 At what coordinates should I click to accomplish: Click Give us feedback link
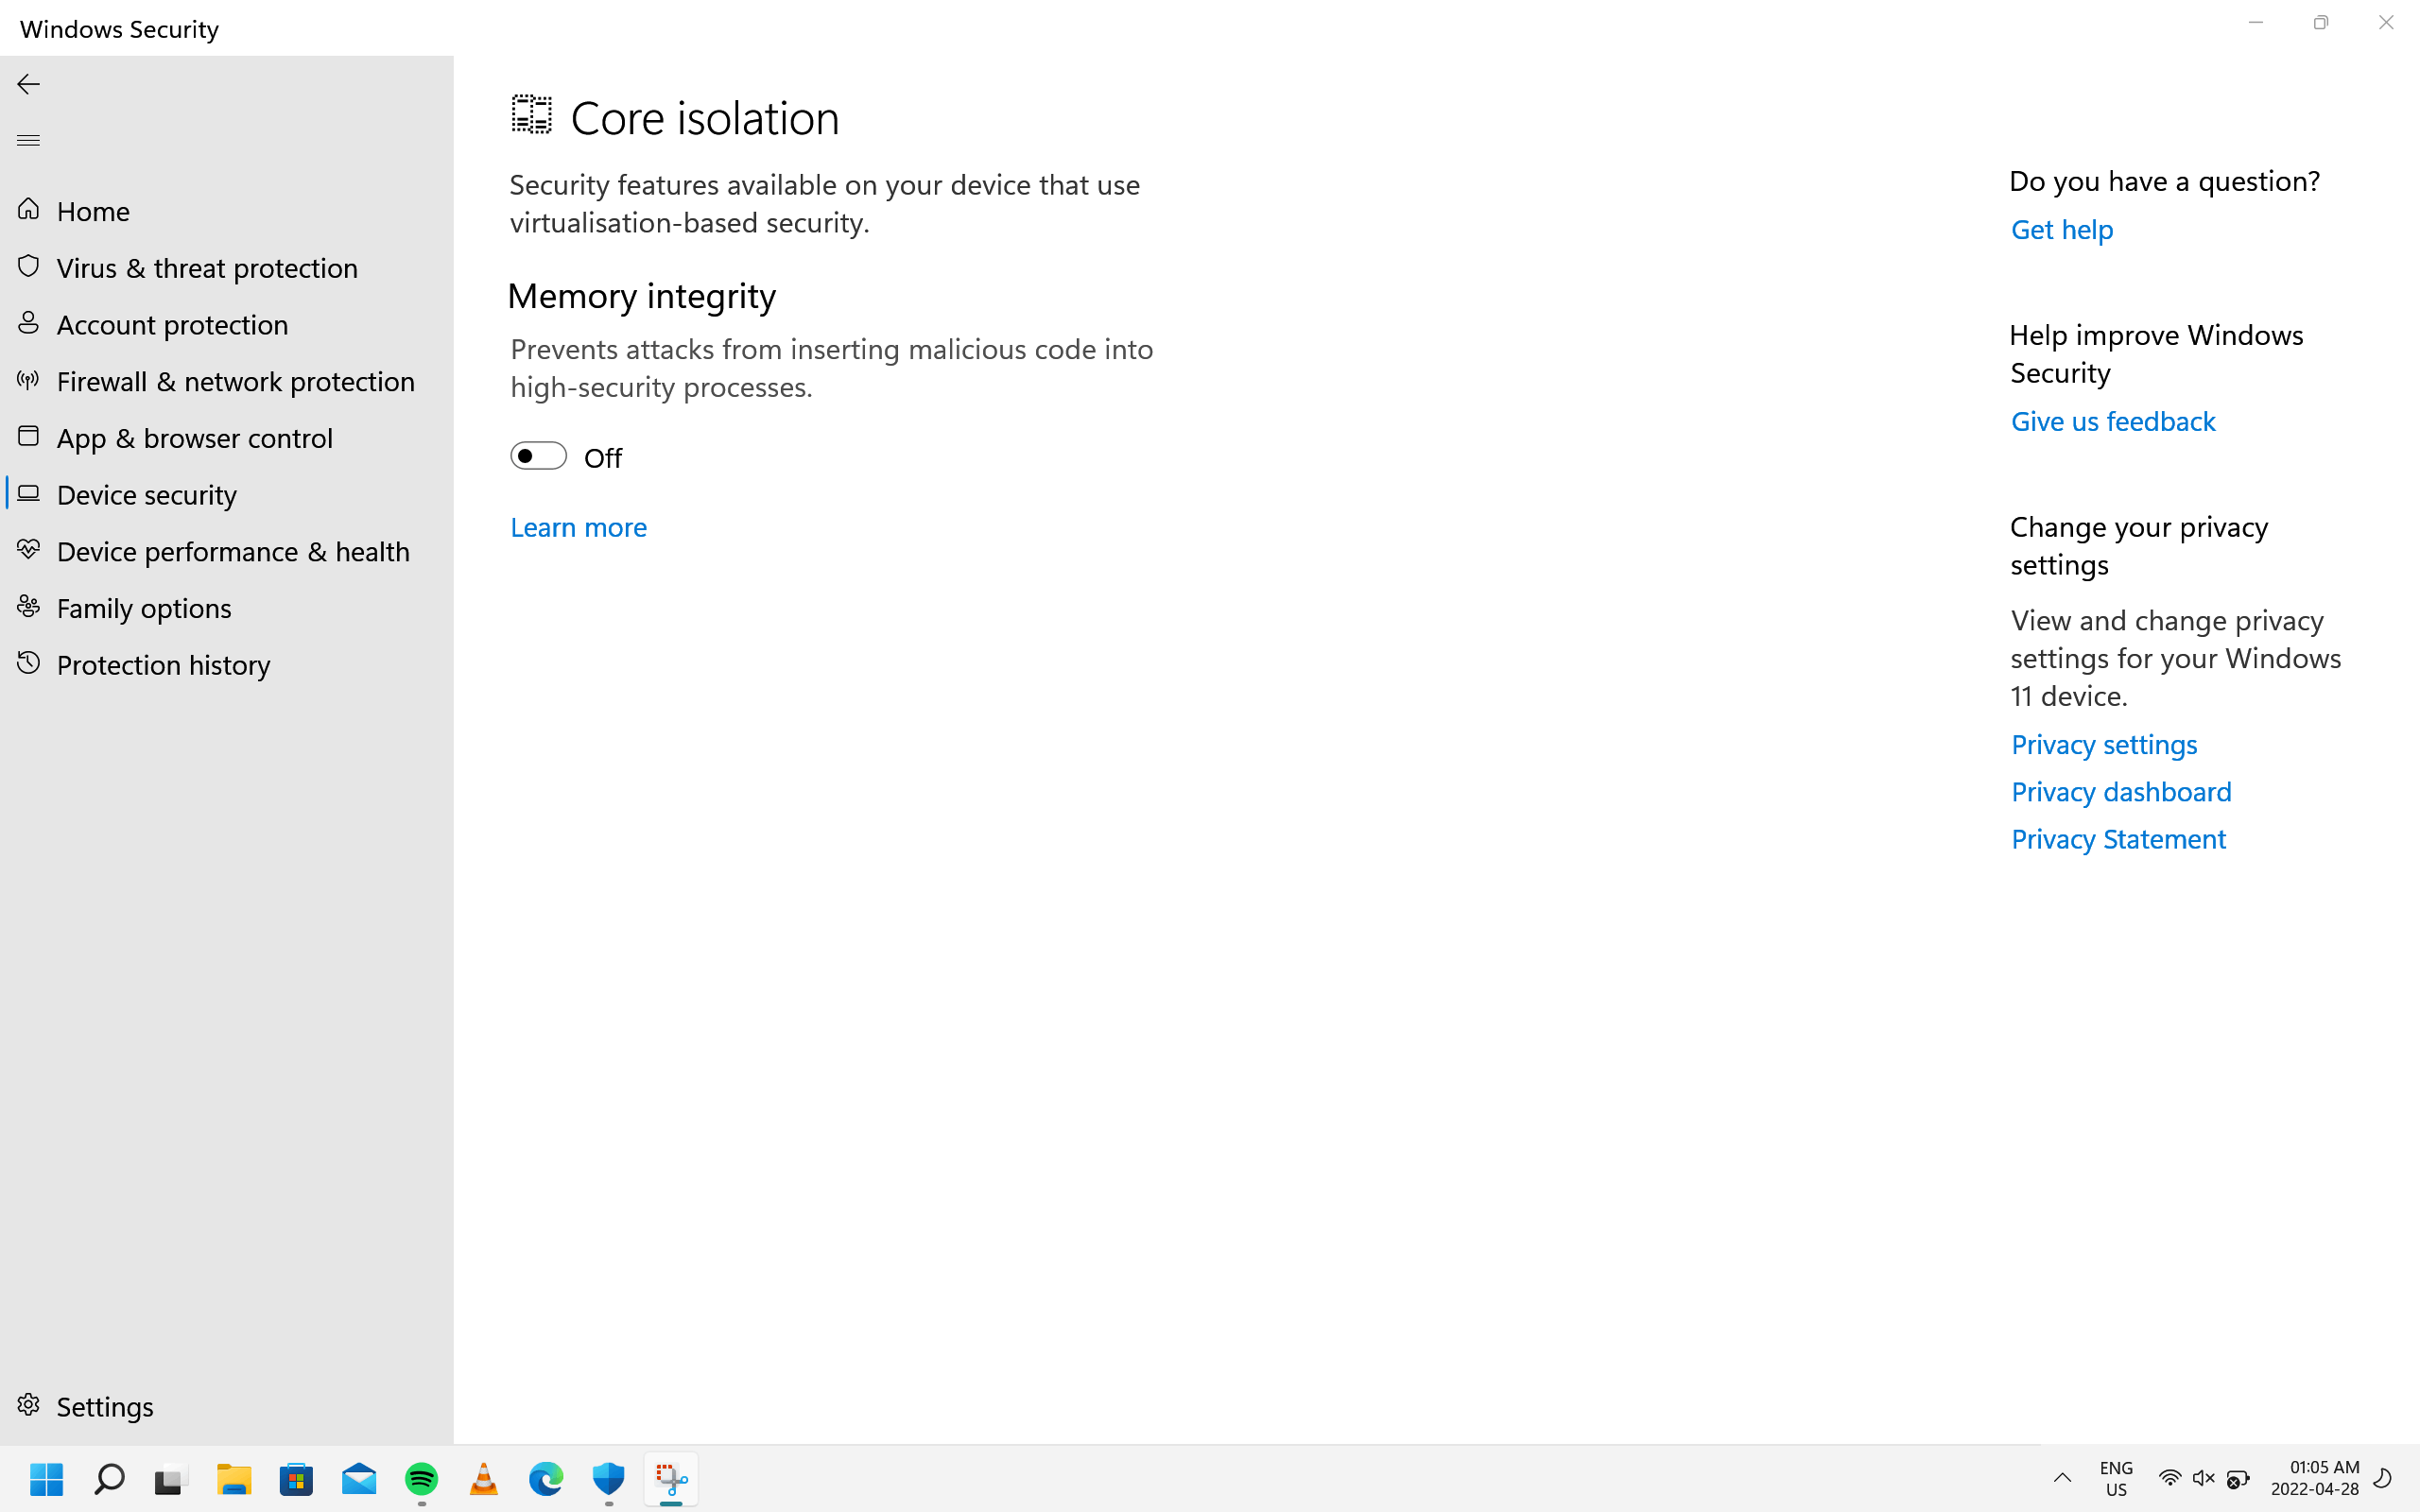pyautogui.click(x=2112, y=420)
